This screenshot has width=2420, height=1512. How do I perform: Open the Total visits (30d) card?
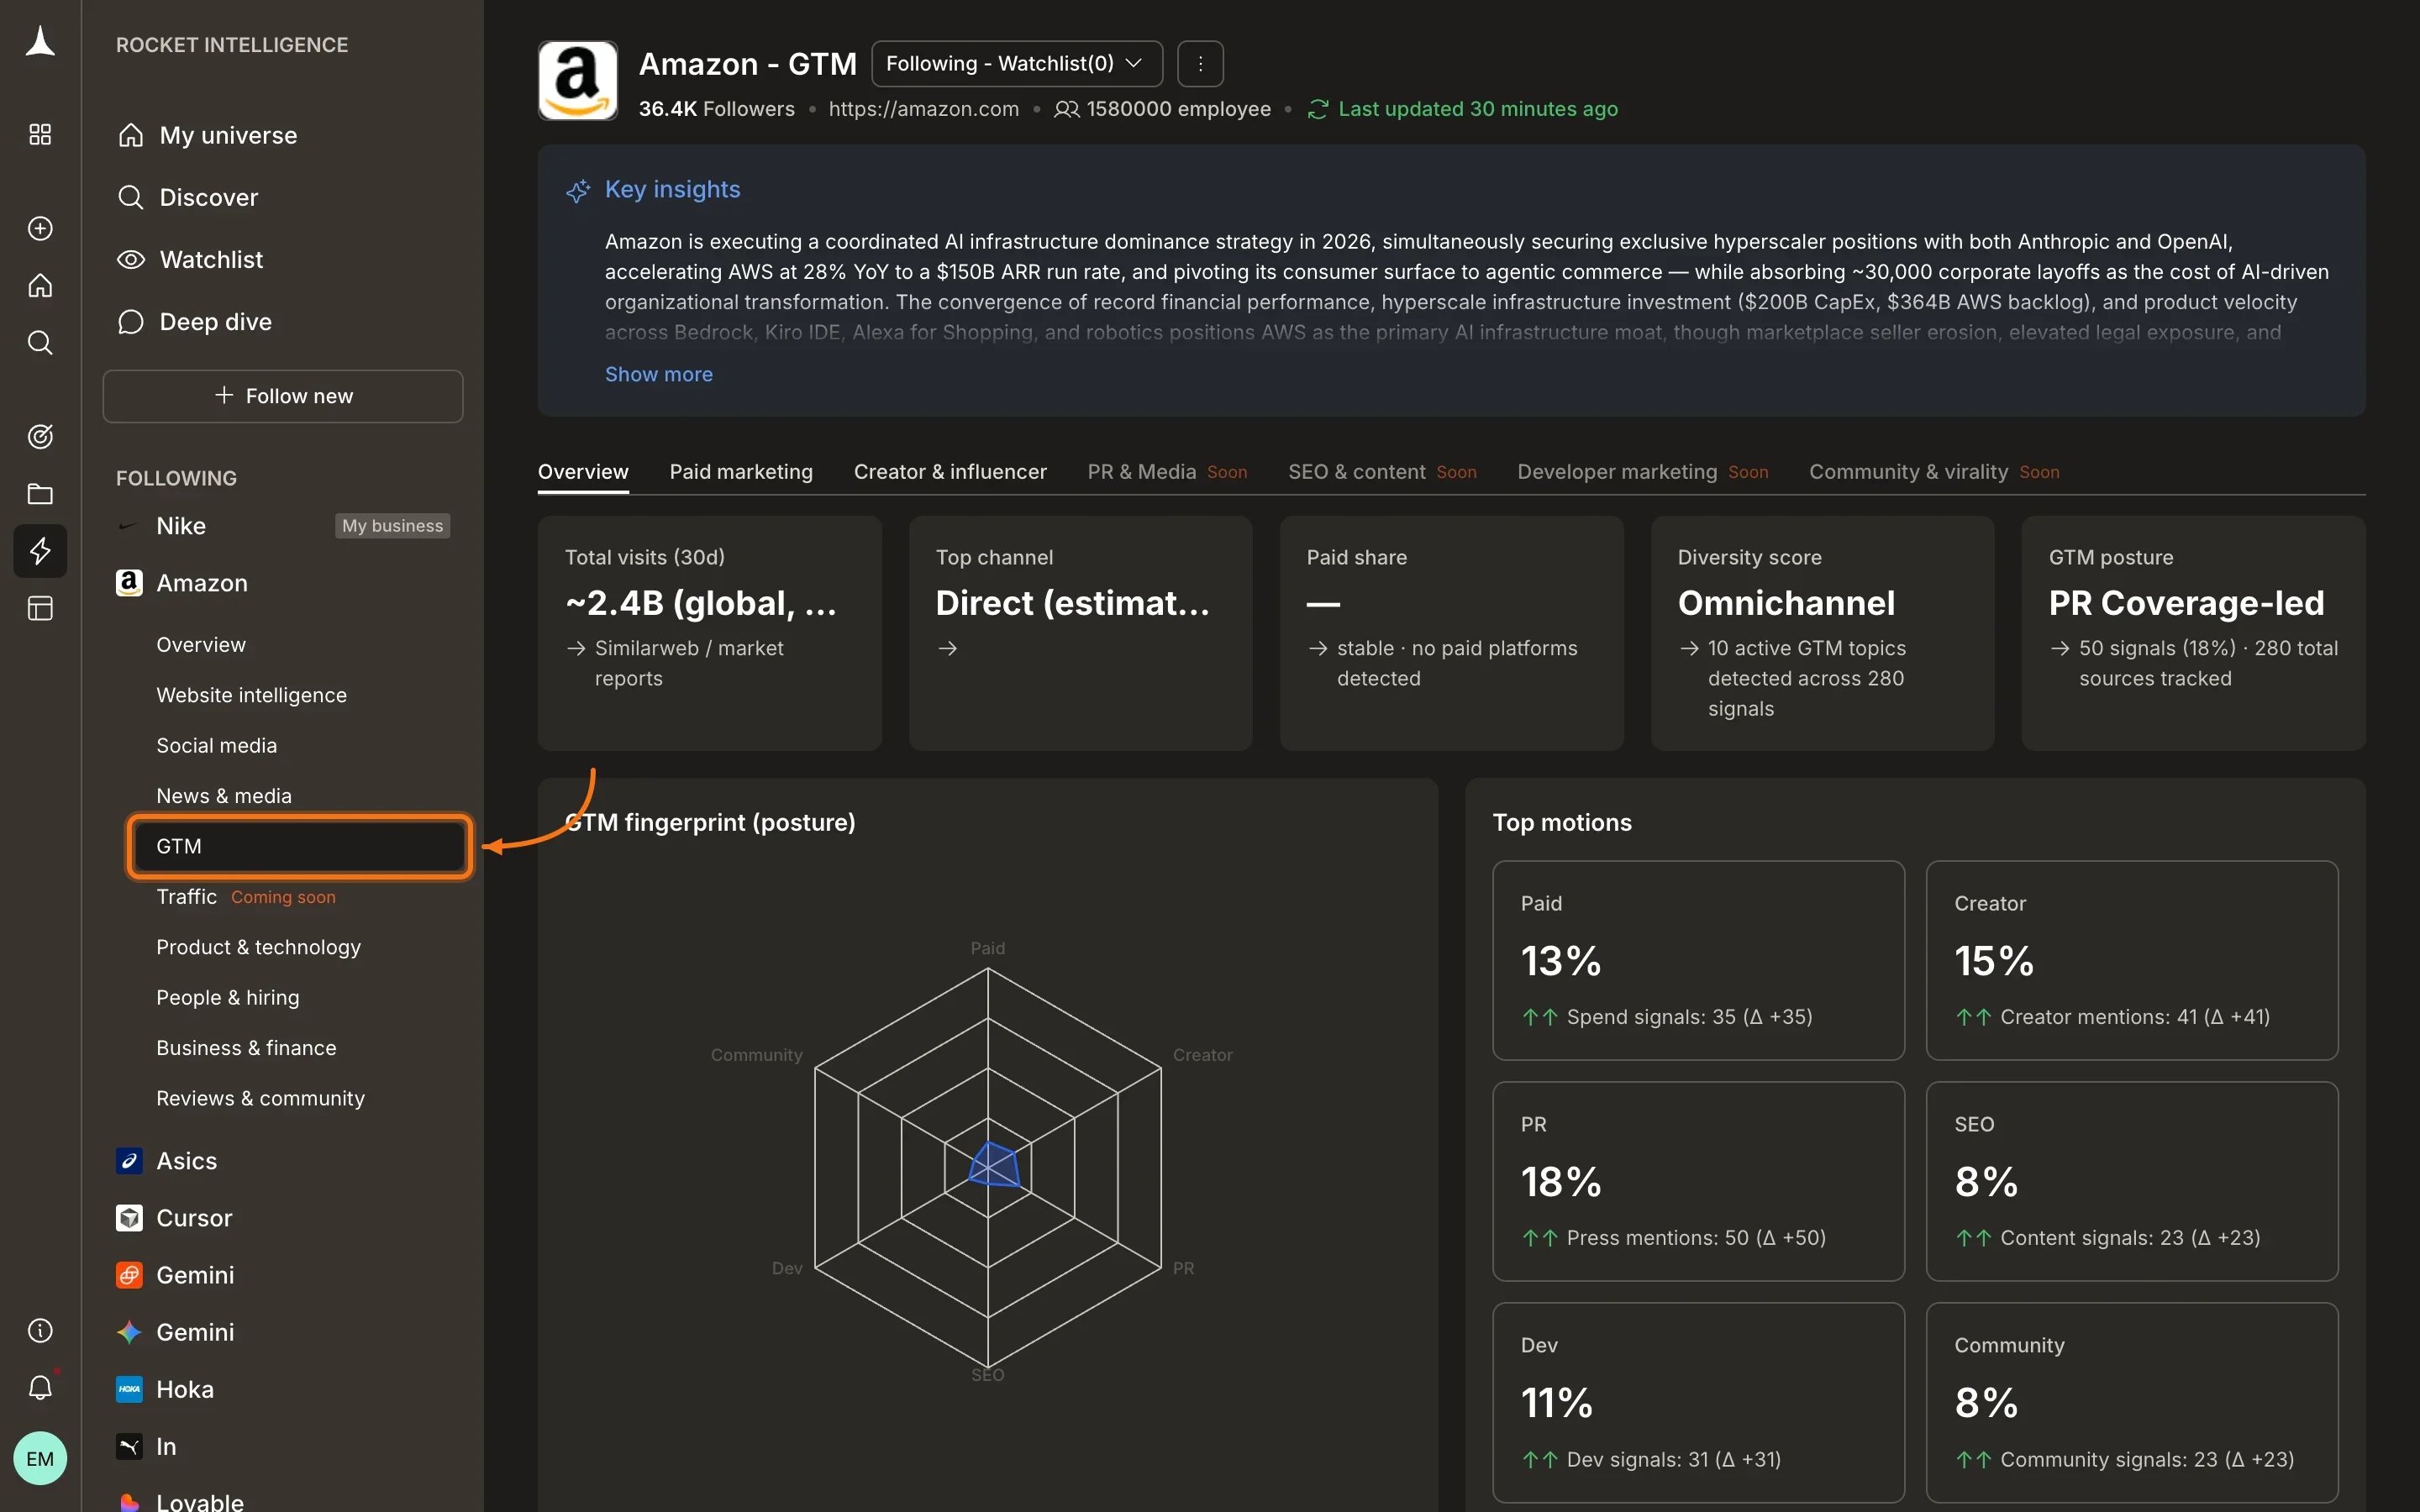click(x=709, y=633)
